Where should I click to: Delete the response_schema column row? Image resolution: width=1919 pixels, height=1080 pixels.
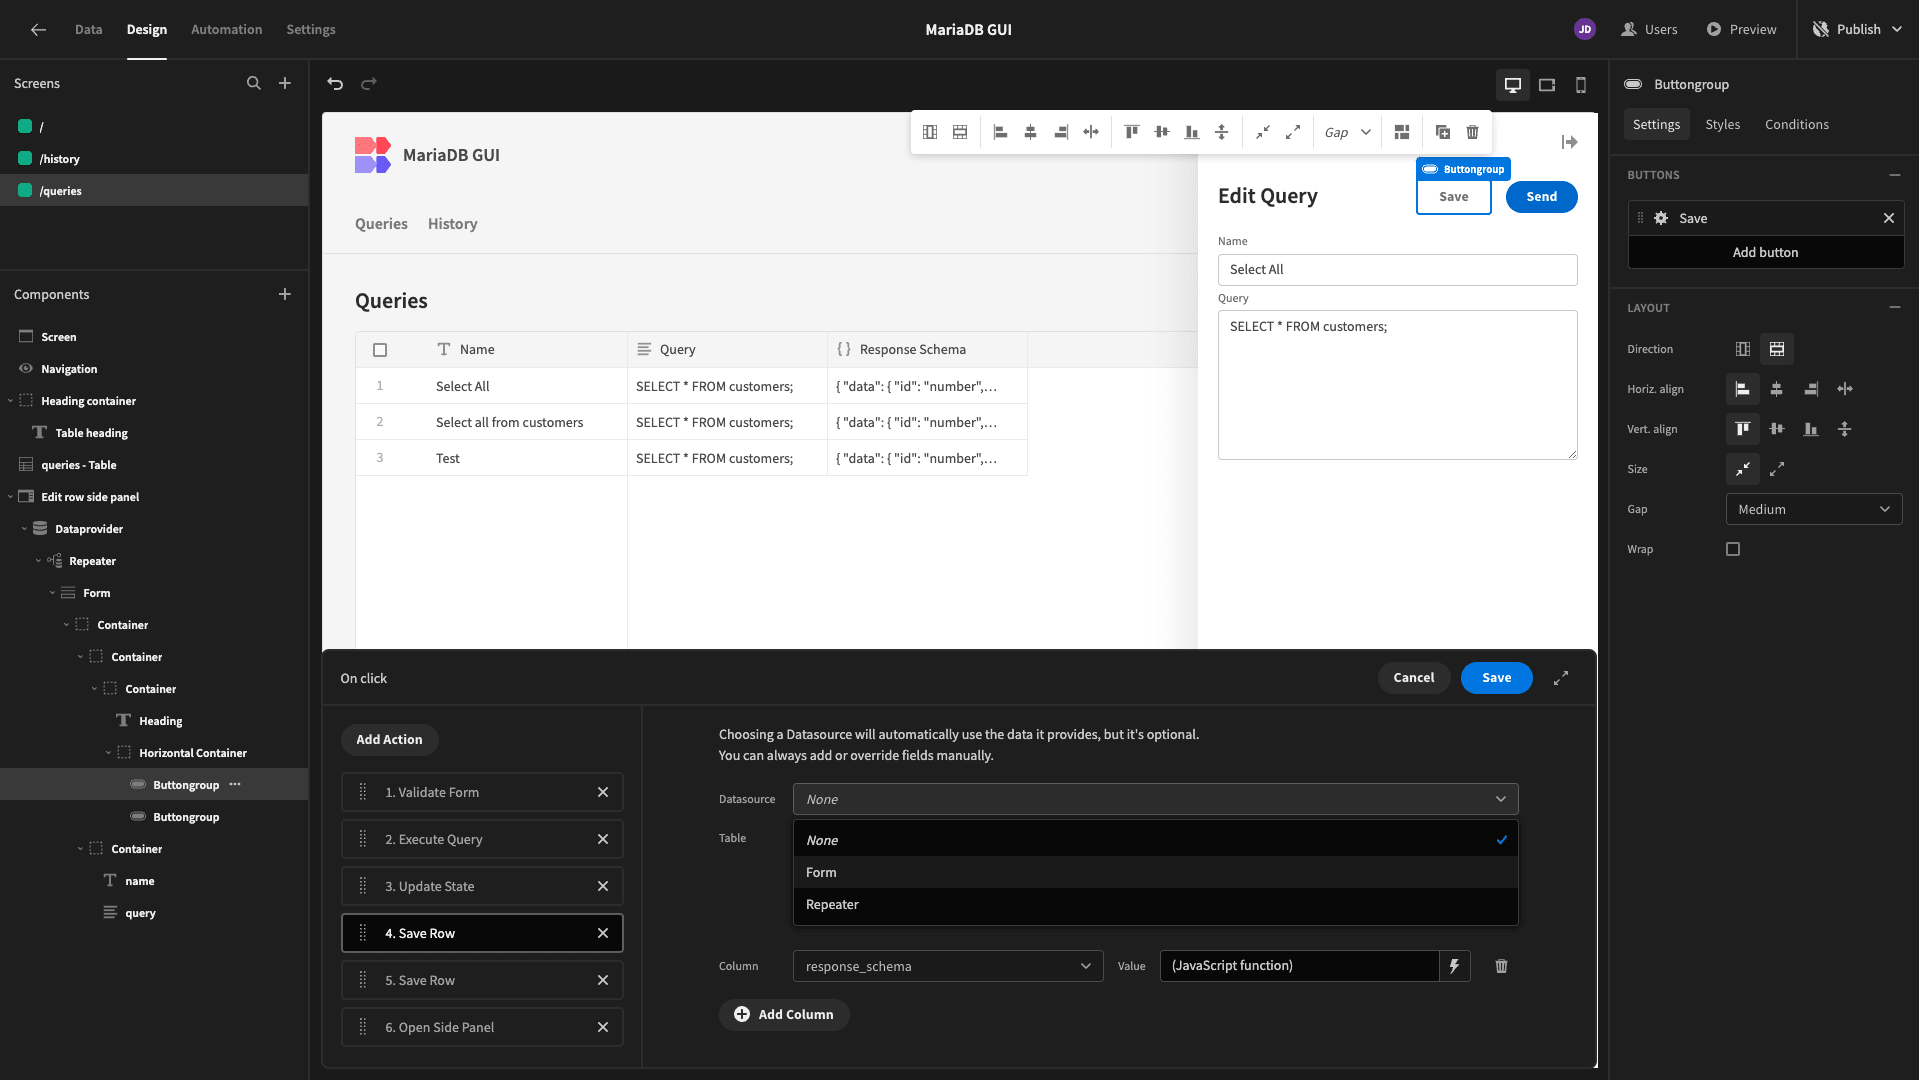1501,966
